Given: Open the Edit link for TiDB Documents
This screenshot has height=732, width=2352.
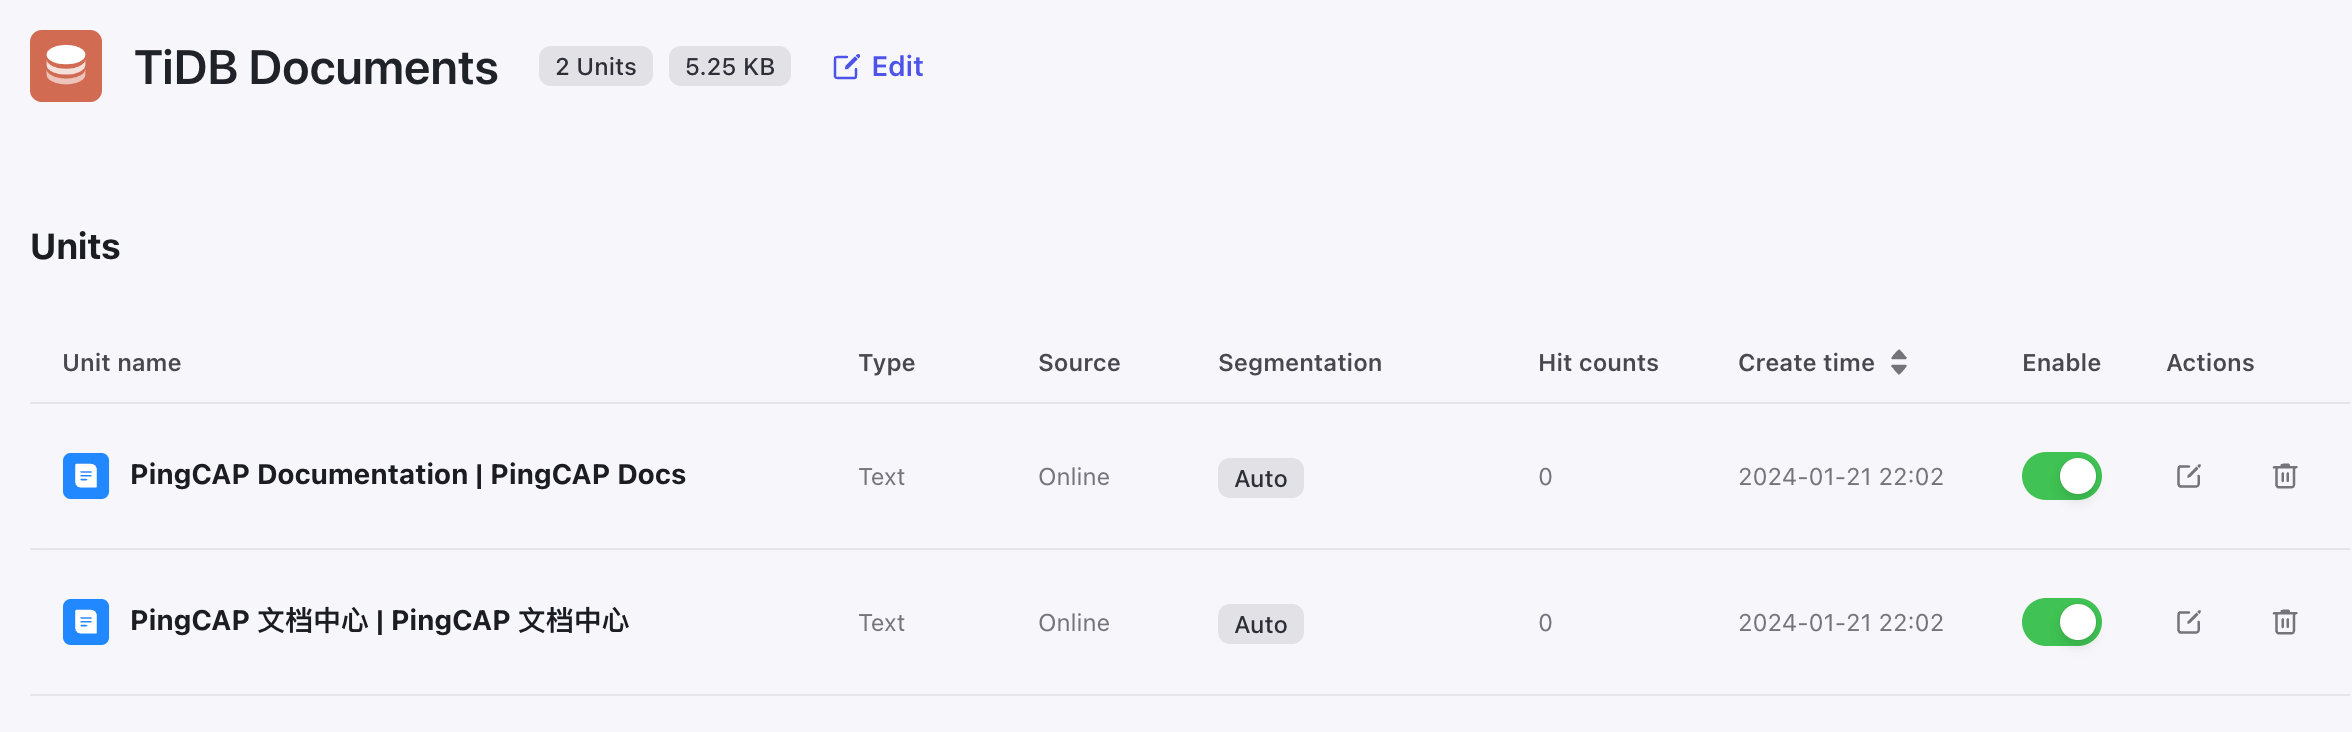Looking at the screenshot, I should point(878,66).
